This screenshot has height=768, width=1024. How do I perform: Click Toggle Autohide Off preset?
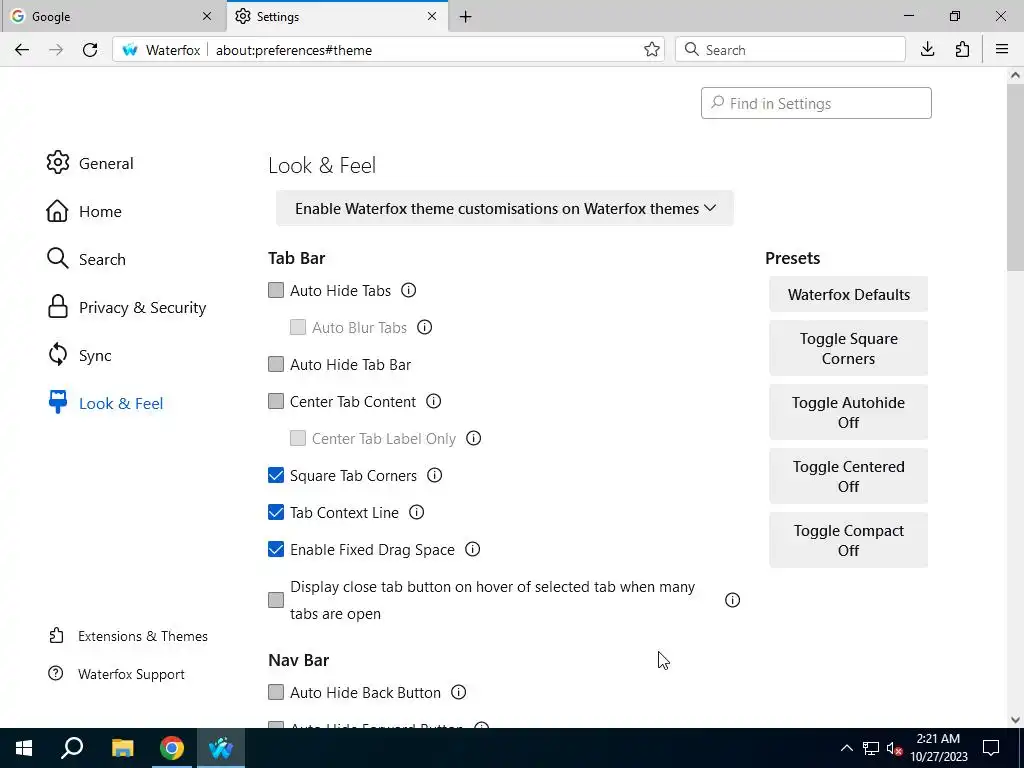(x=848, y=412)
